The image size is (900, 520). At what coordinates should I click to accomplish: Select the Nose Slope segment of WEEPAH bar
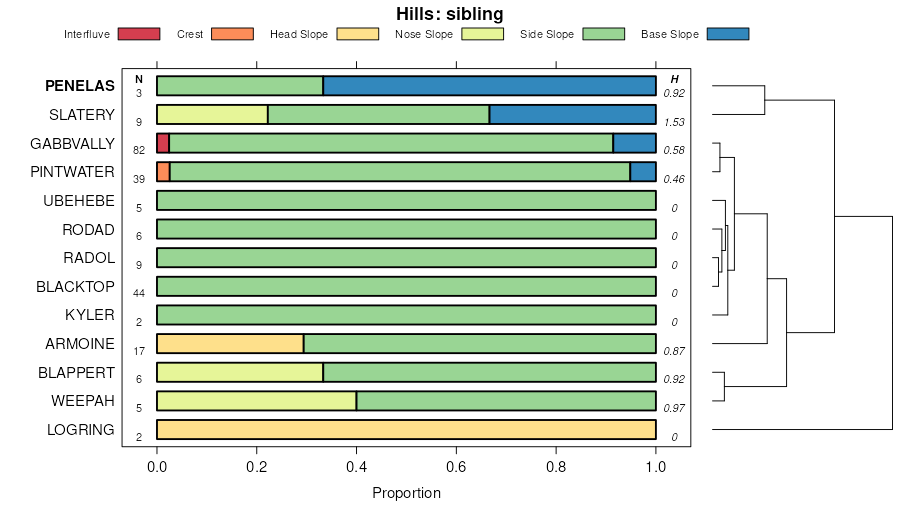(x=257, y=402)
